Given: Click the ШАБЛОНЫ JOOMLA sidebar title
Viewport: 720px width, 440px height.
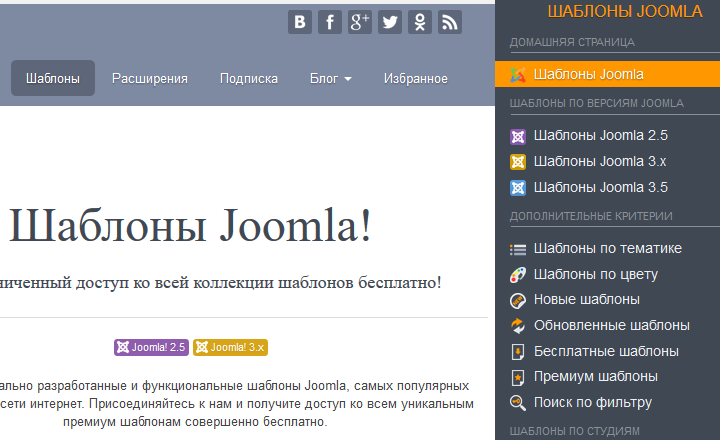Looking at the screenshot, I should 625,11.
